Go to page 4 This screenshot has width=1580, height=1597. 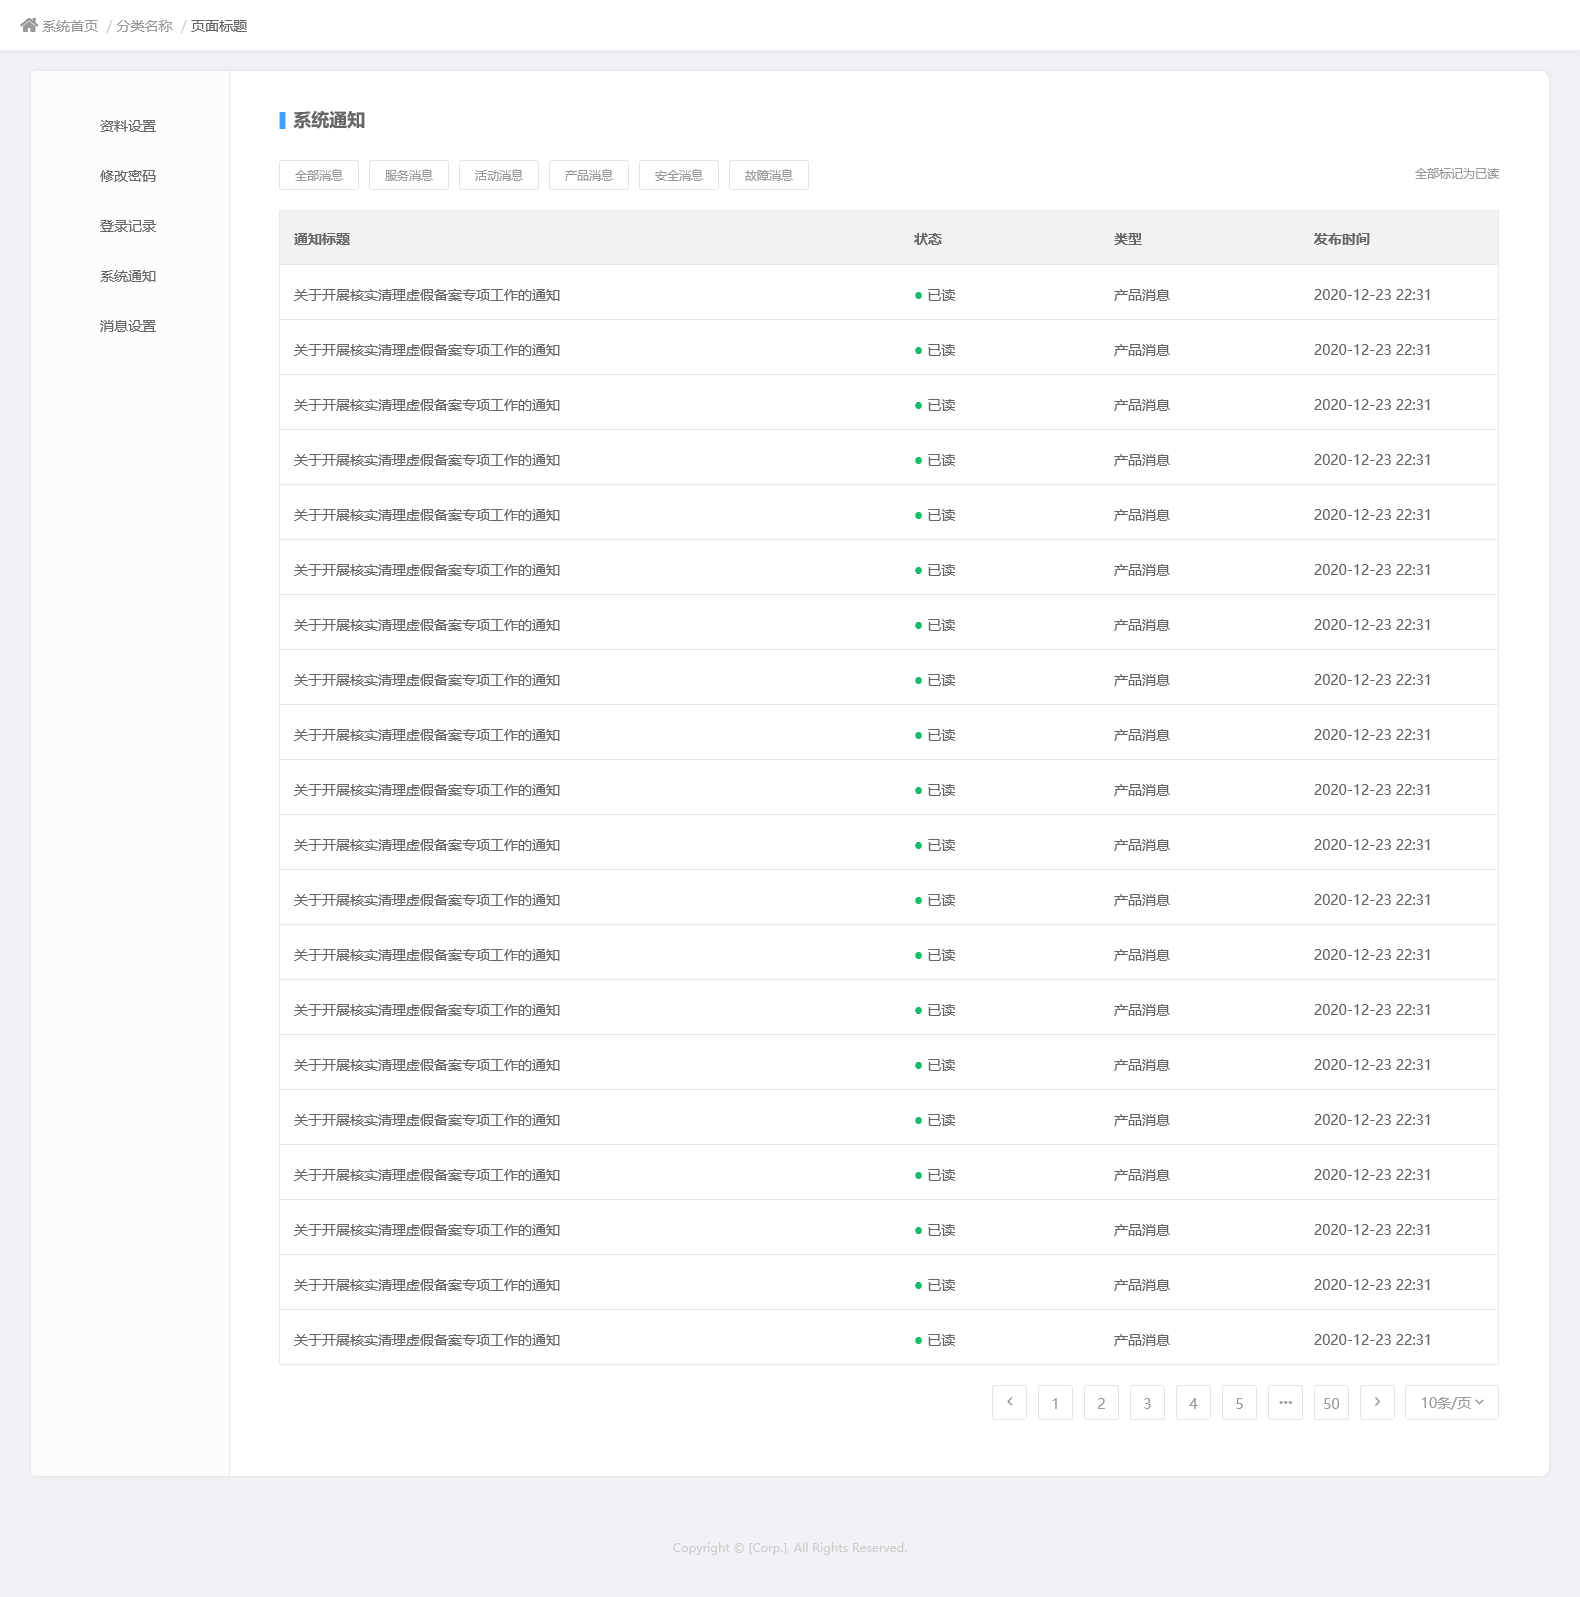[x=1193, y=1402]
